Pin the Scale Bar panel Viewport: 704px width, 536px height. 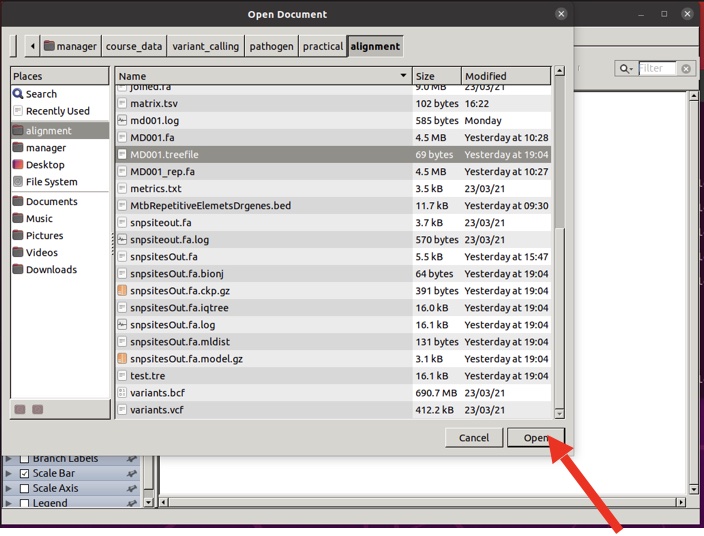point(131,474)
